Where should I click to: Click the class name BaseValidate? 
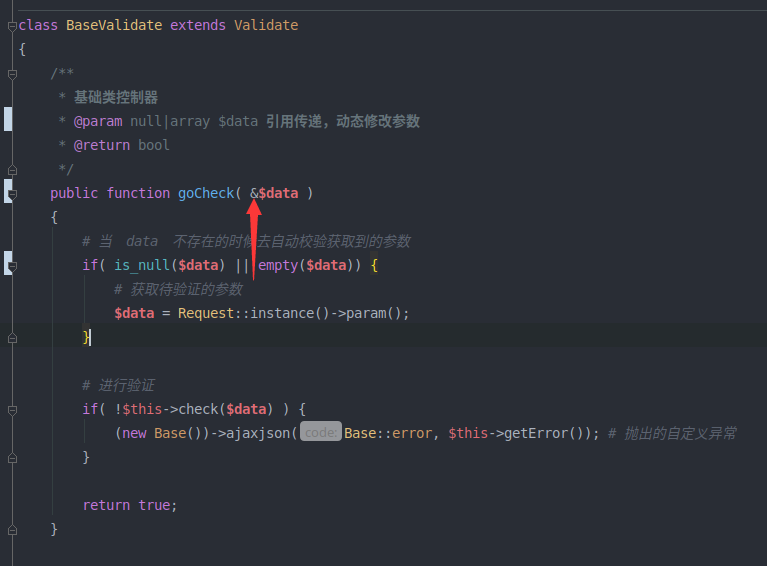(114, 25)
